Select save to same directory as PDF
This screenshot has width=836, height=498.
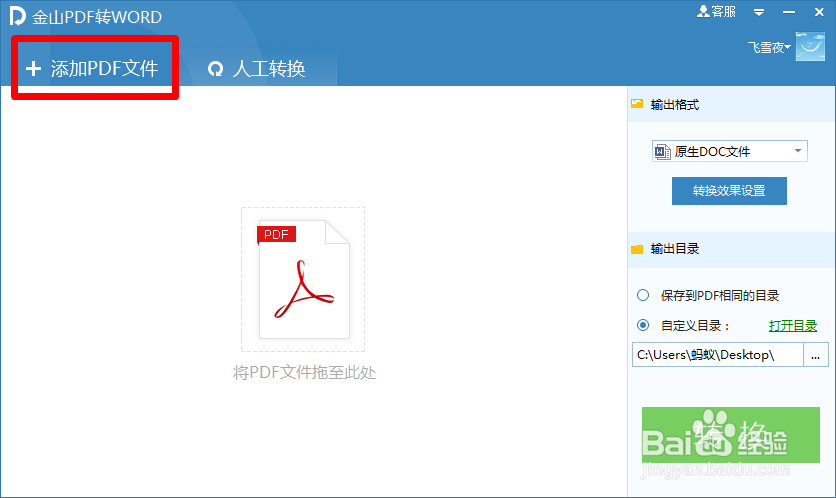pos(643,295)
